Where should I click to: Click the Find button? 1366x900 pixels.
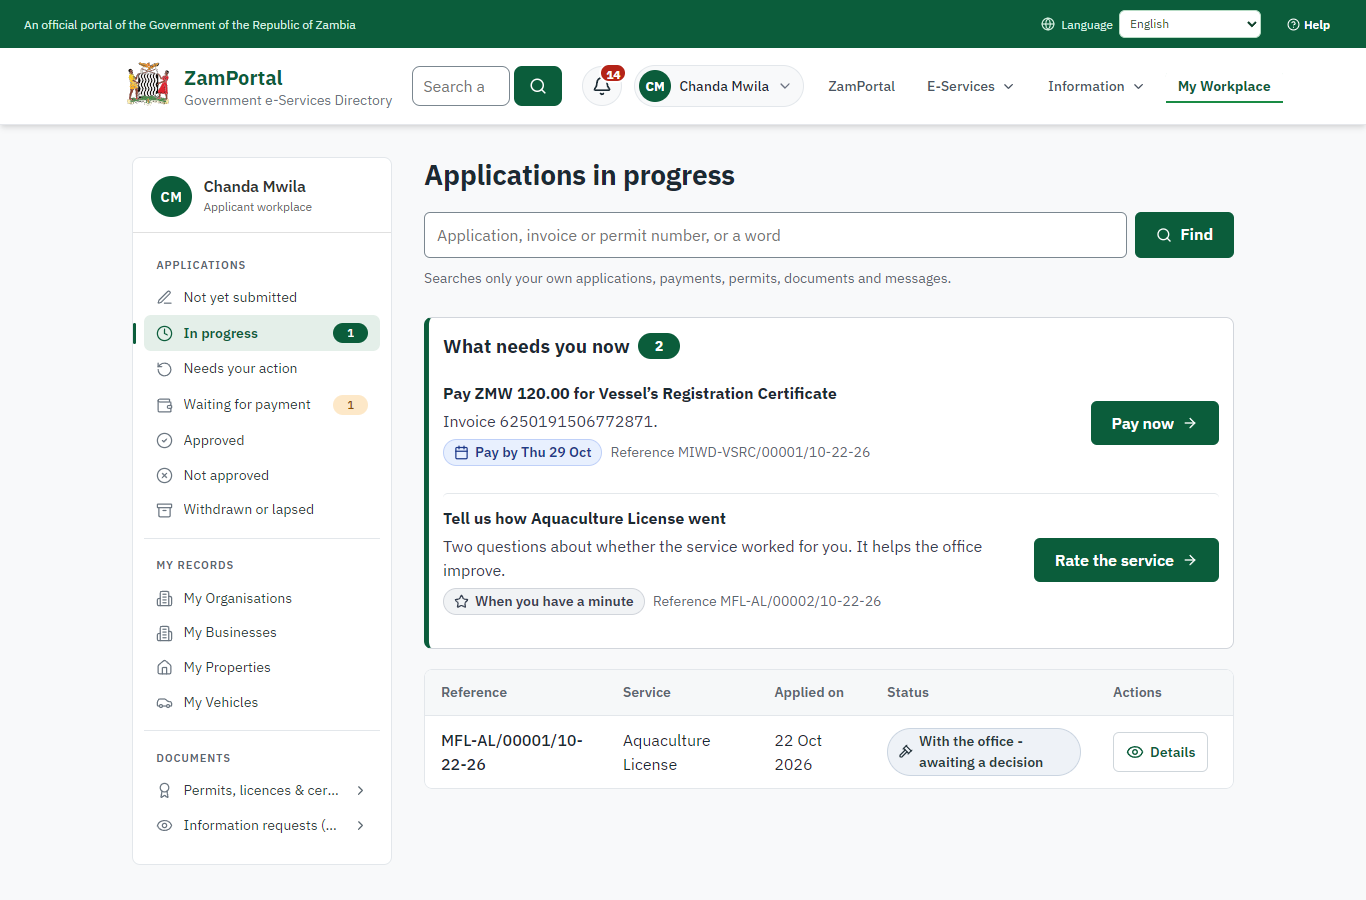point(1184,235)
